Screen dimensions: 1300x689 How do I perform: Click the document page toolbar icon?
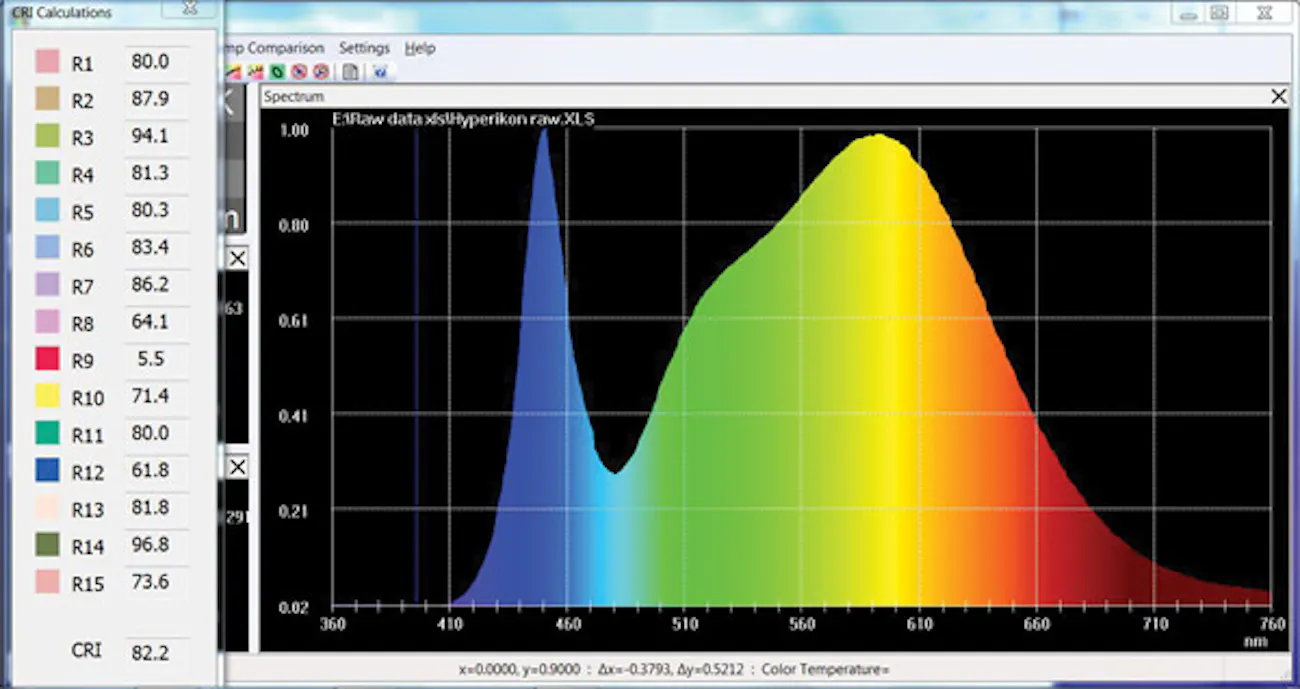(350, 72)
